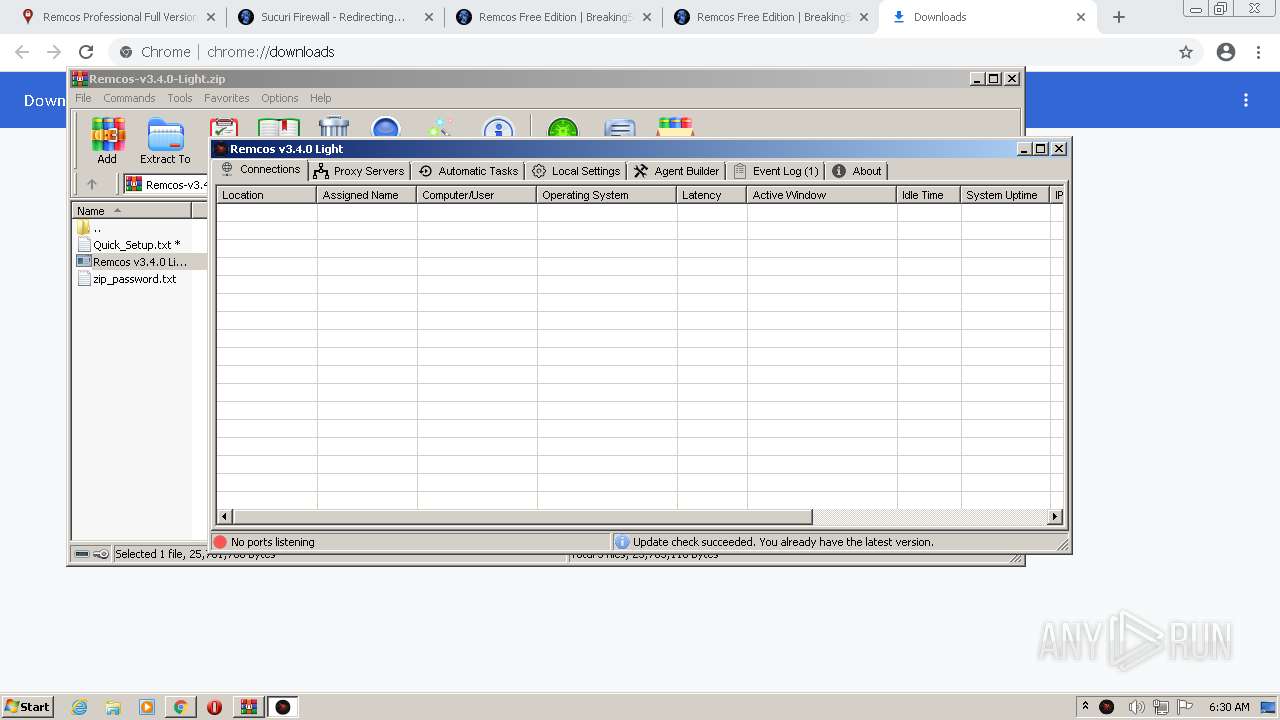Screen dimensions: 1280x720
Task: Click the WinRAR Add toolbar icon
Action: pos(107,140)
